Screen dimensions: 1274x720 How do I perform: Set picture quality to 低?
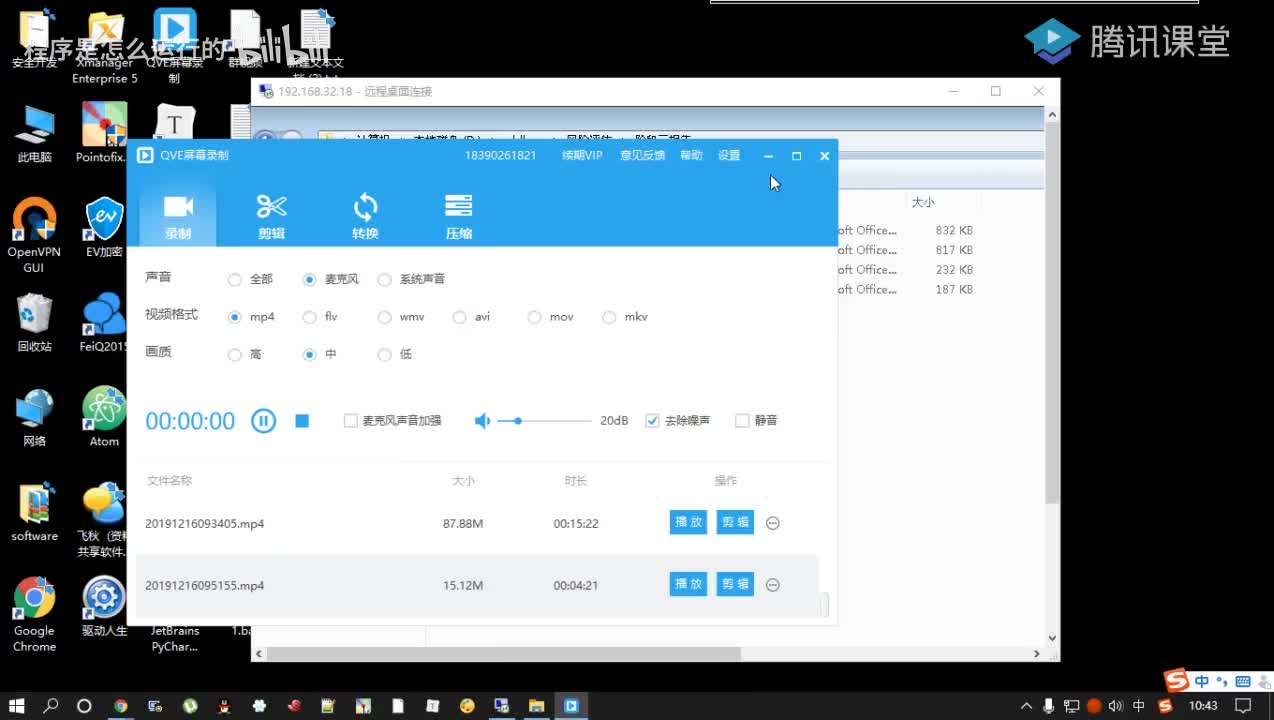coord(395,355)
